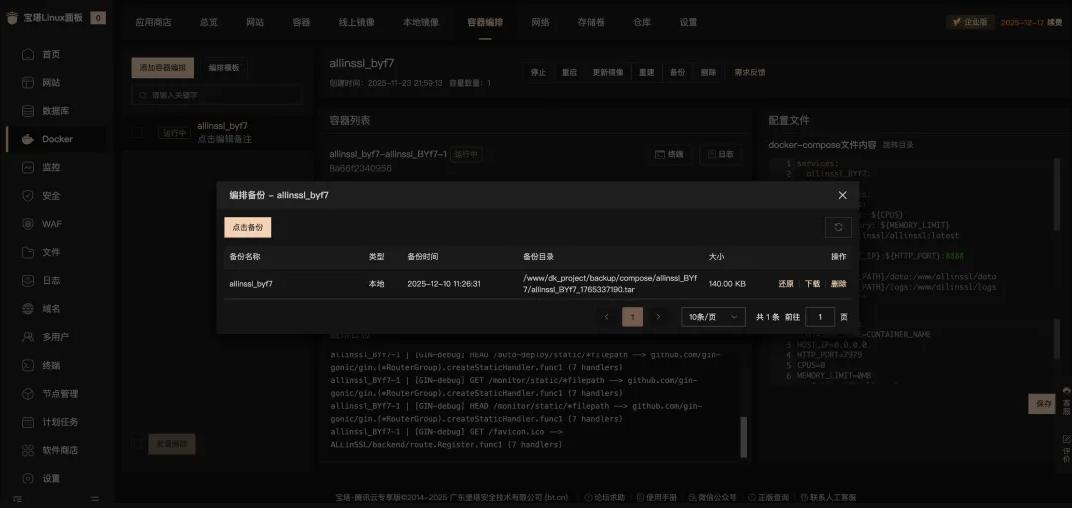Viewport: 1072px width, 508px height.
Task: Go to previous page in backup dialog
Action: 606,317
